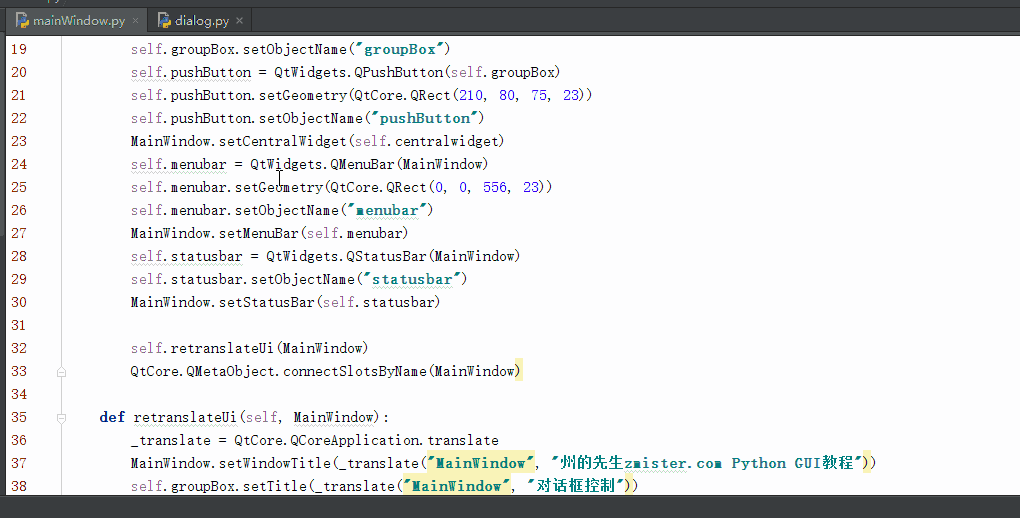Collapse the retranslateUi function fold marker

point(61,418)
